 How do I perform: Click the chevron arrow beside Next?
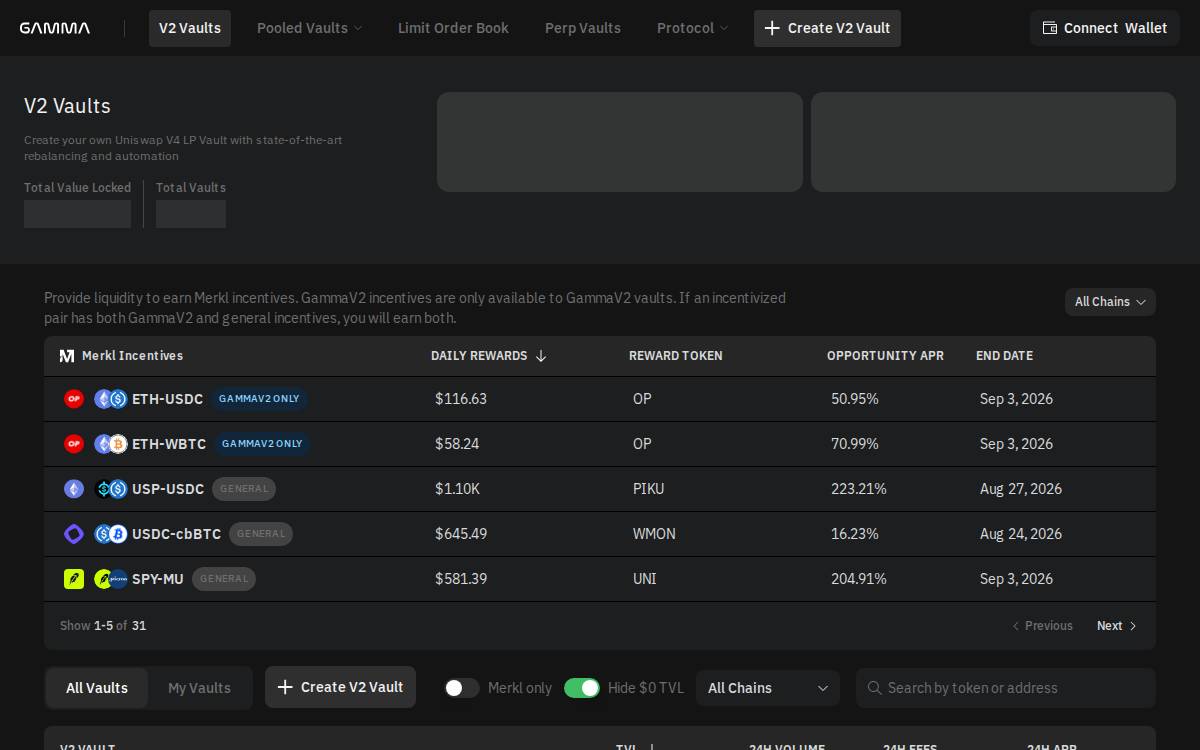tap(1133, 626)
